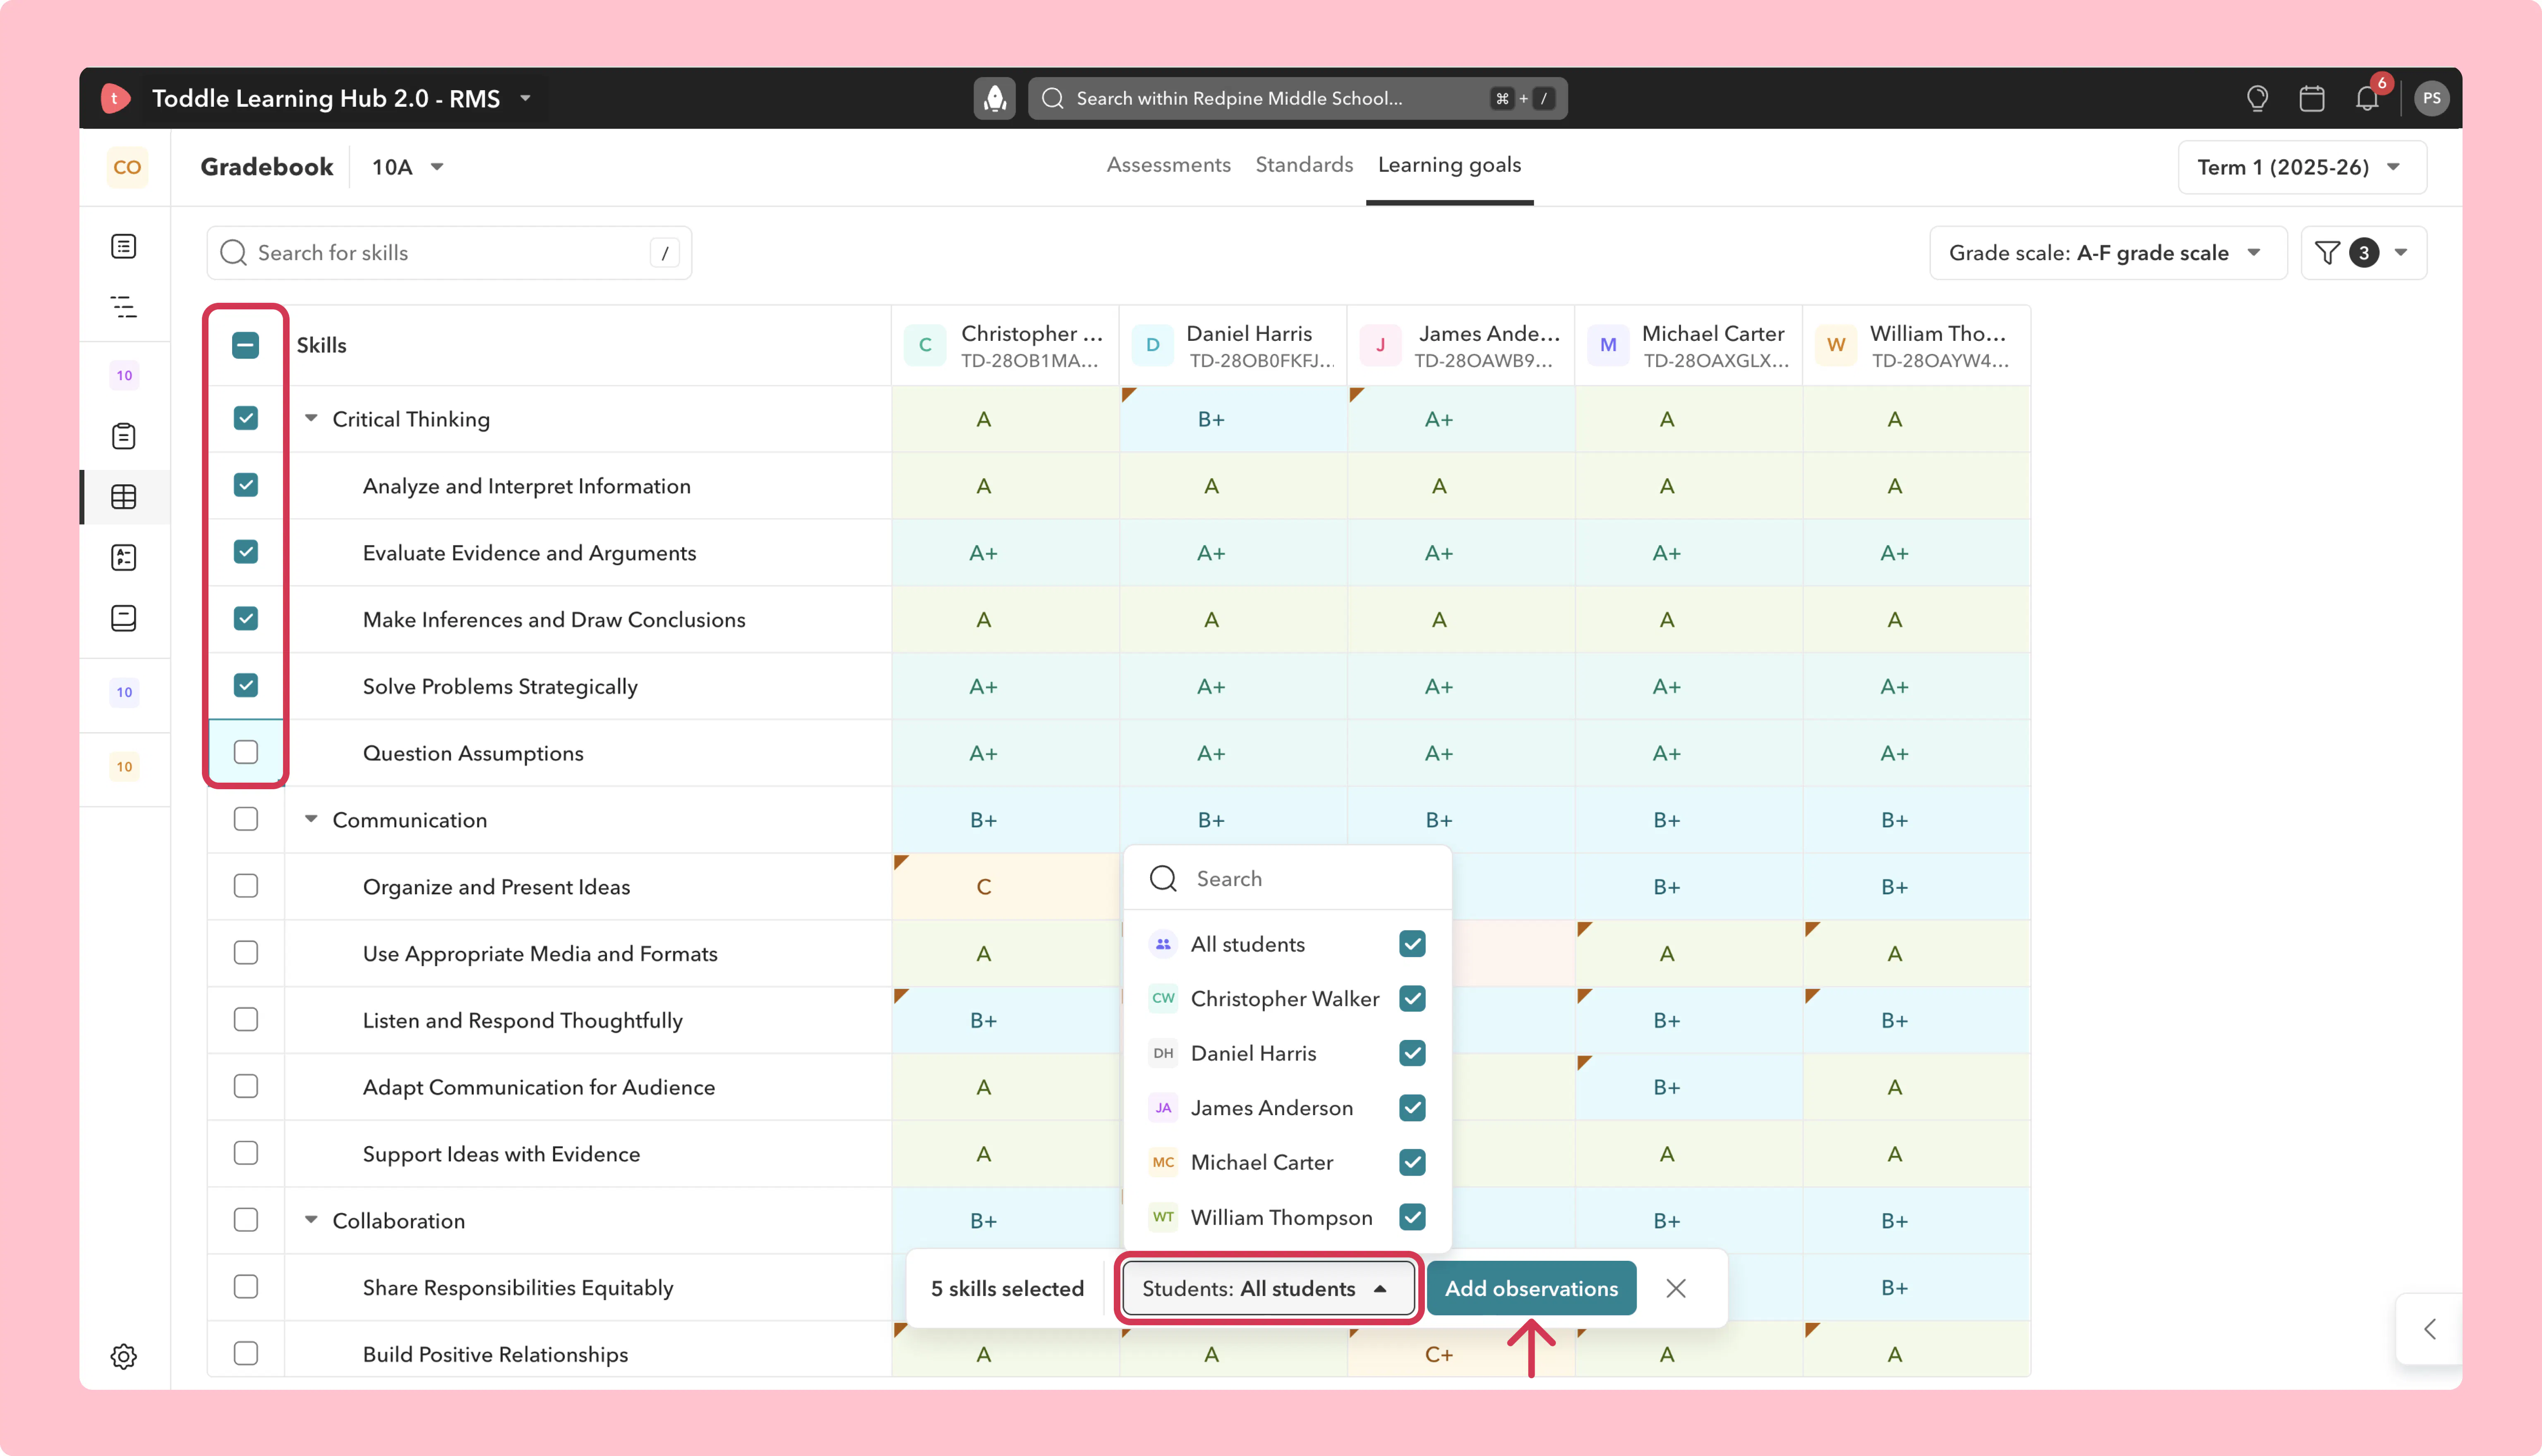Close the Students: All students dropdown
Image resolution: width=2542 pixels, height=1456 pixels.
tap(1268, 1288)
